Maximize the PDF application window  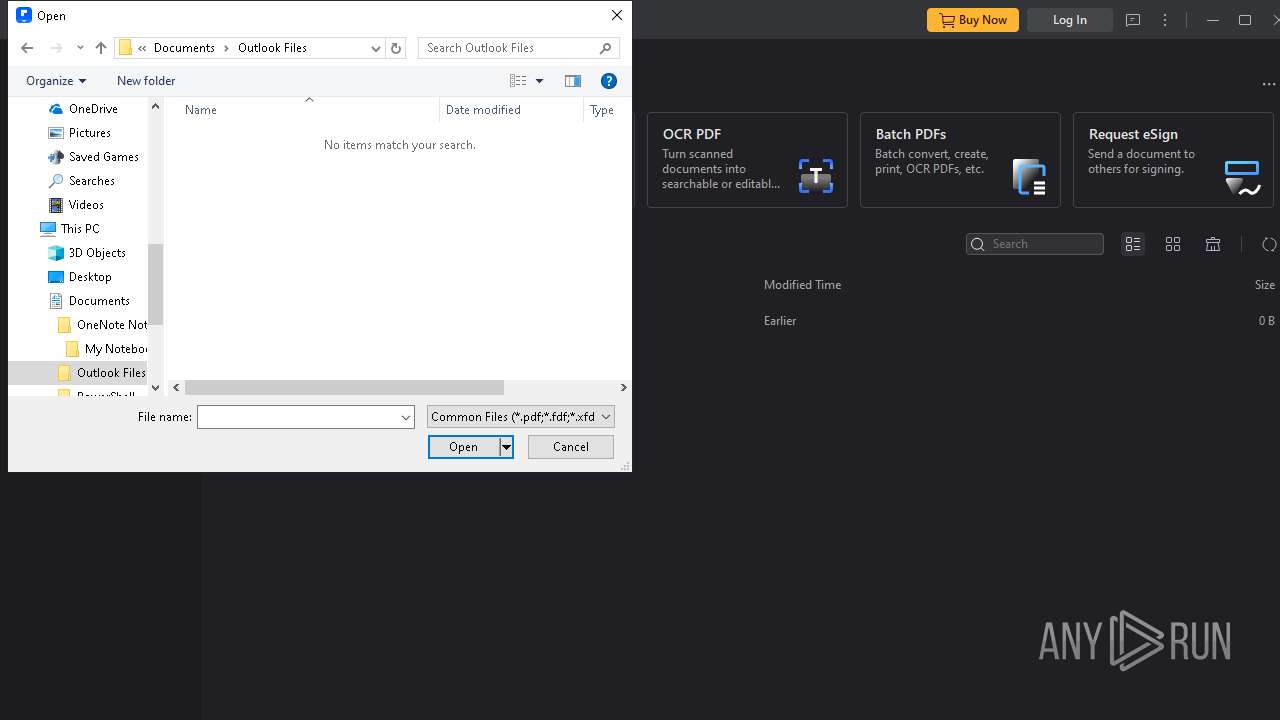[x=1245, y=20]
